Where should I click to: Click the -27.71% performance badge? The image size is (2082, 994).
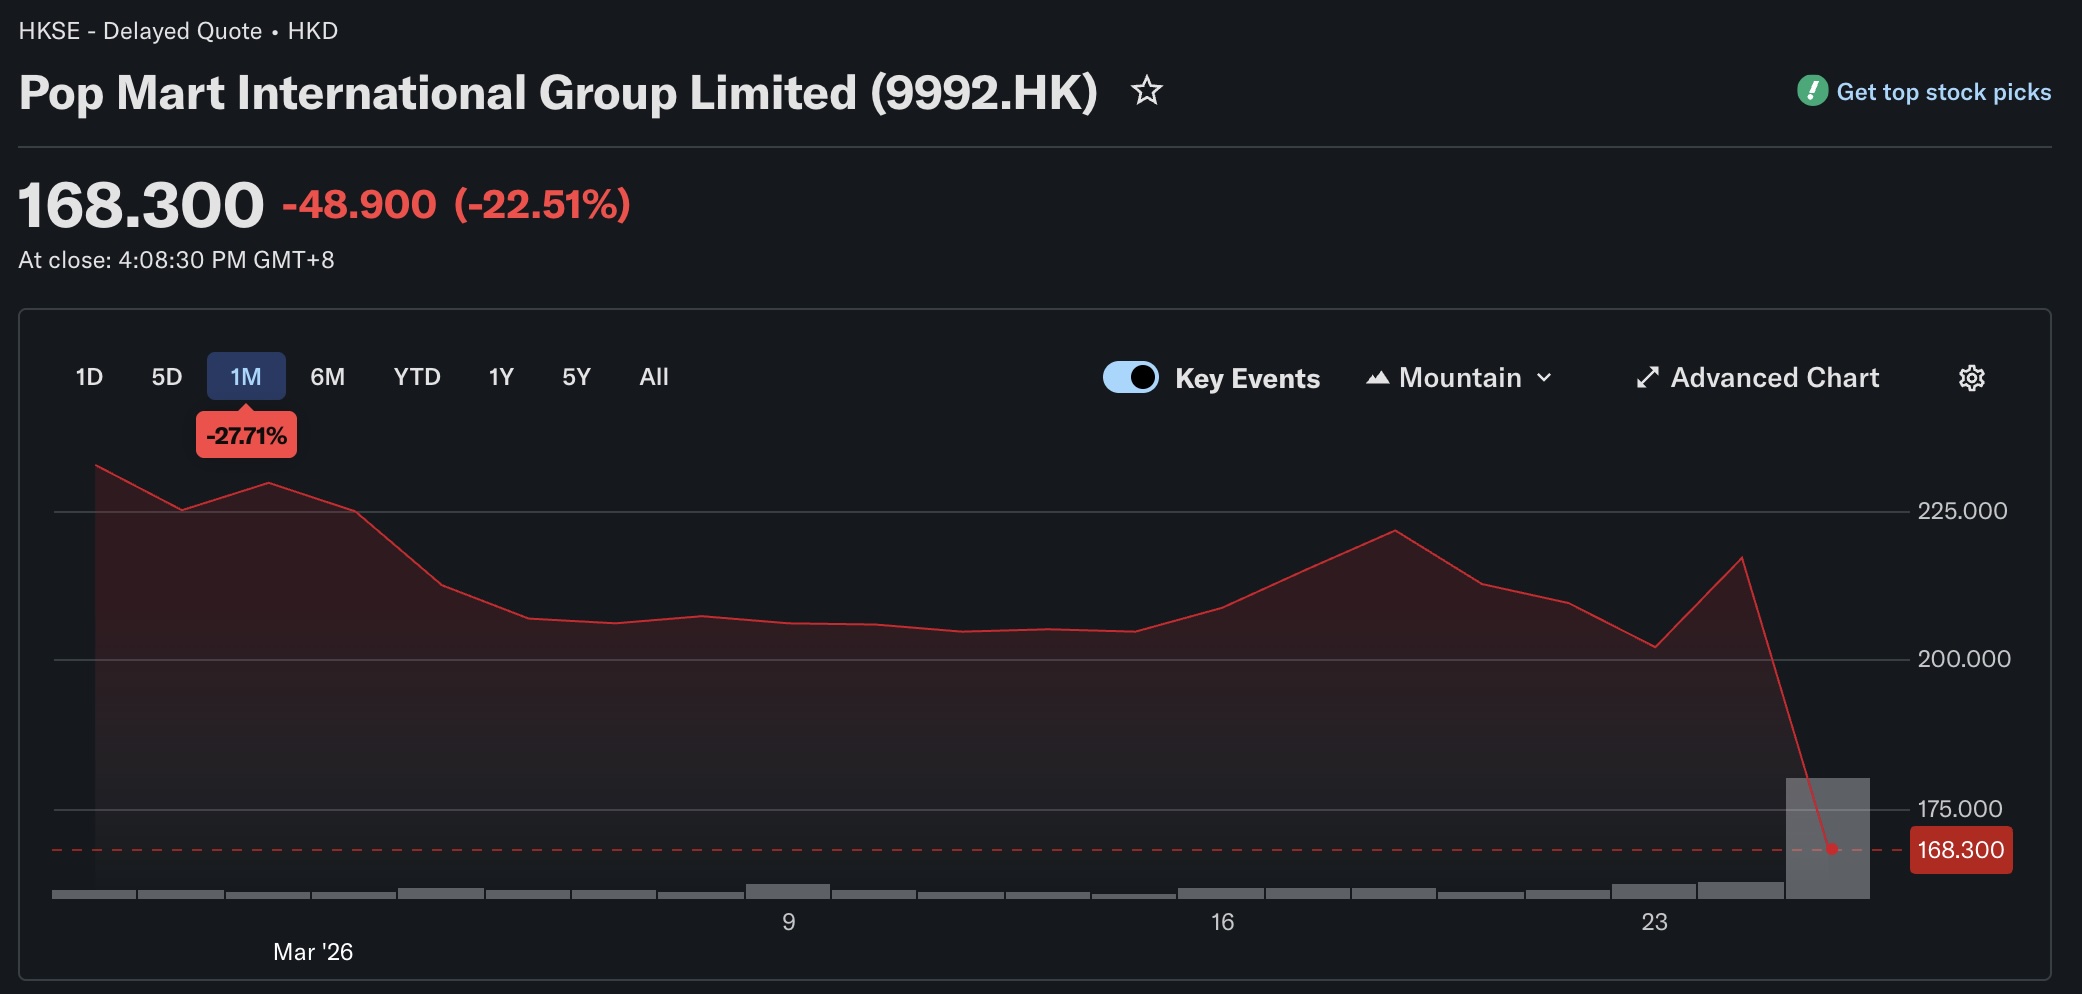coord(246,436)
